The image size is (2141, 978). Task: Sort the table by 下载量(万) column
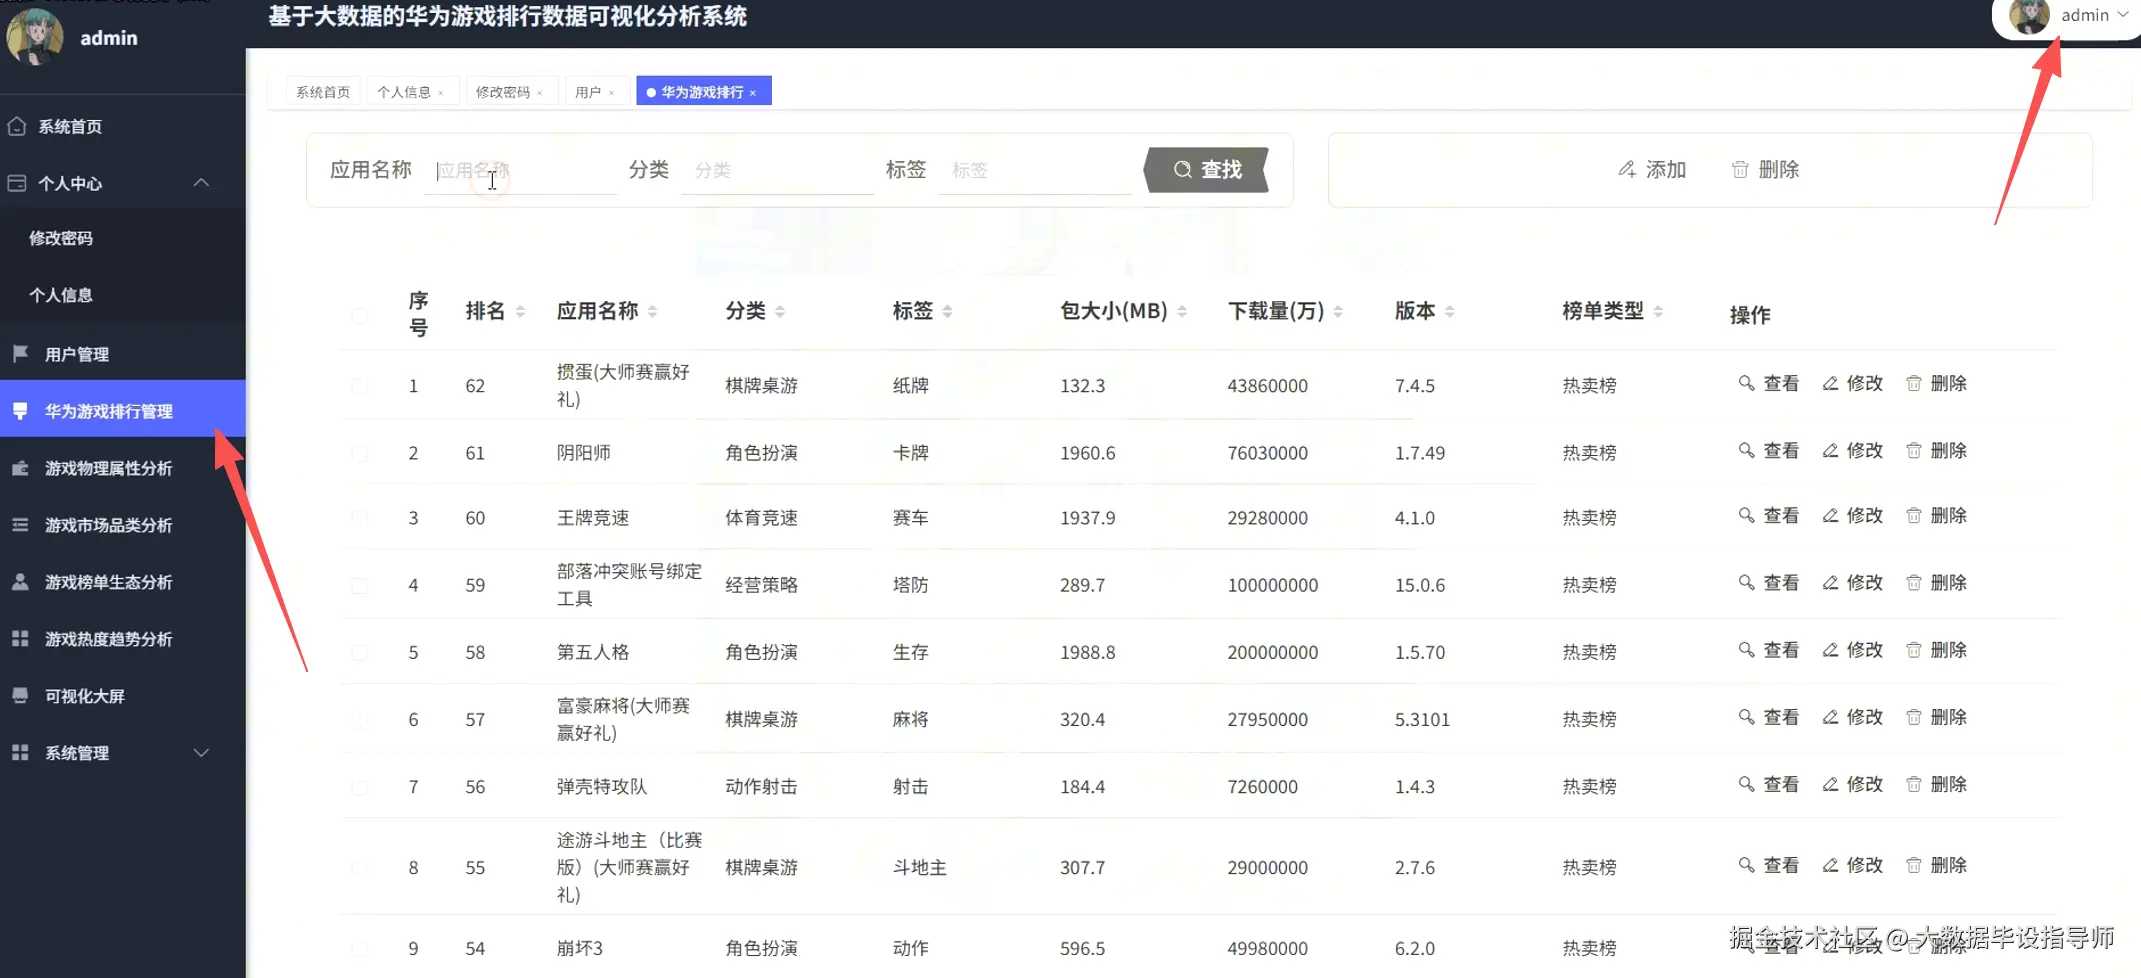tap(1337, 310)
